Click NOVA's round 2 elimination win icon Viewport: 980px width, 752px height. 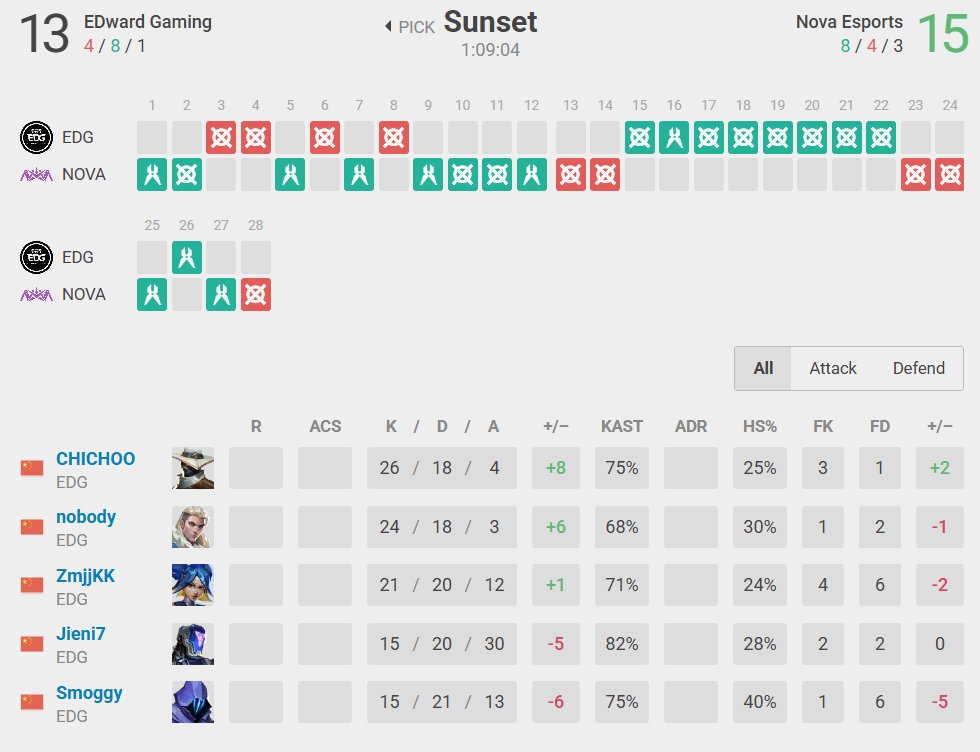tap(186, 174)
